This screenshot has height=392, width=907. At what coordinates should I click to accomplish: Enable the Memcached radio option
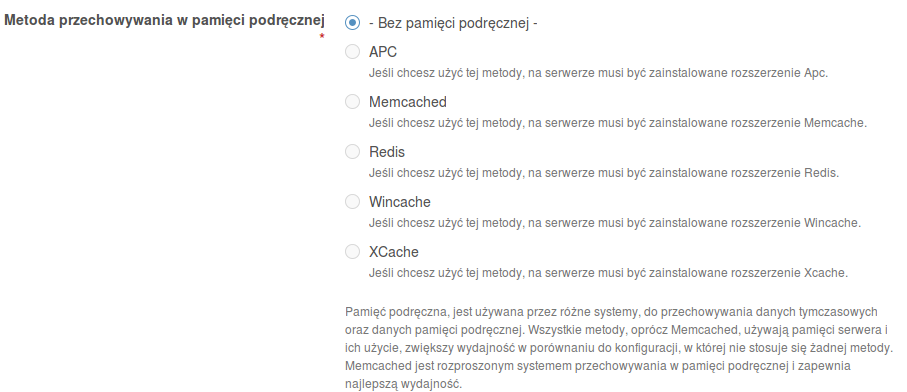click(352, 101)
